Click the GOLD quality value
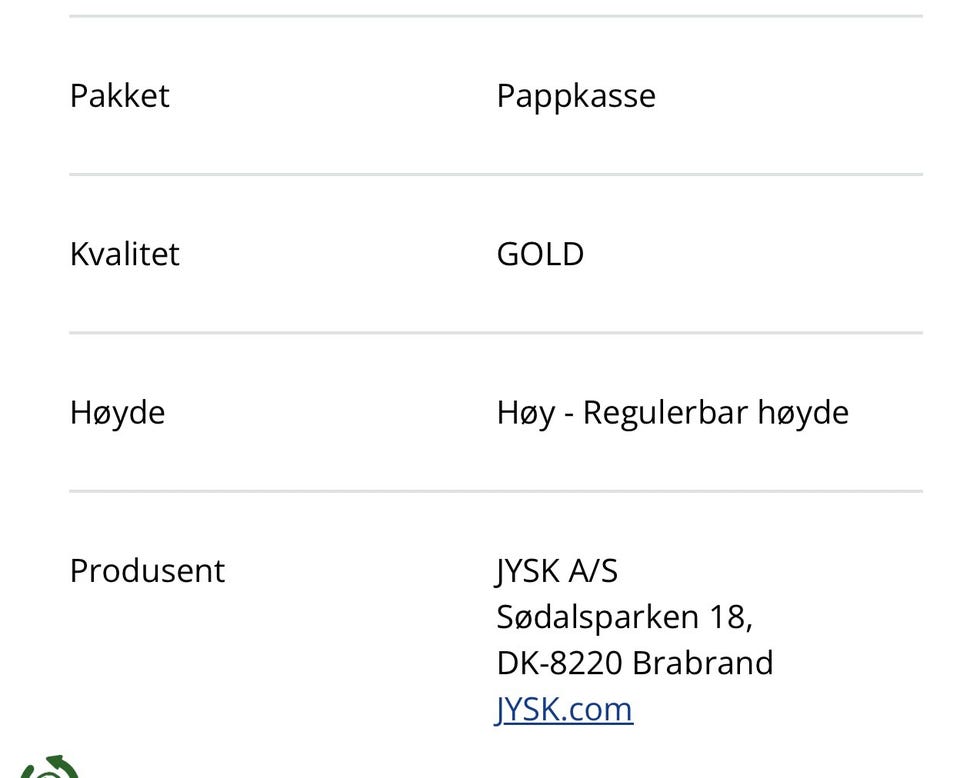The height and width of the screenshot is (778, 960). pos(540,254)
